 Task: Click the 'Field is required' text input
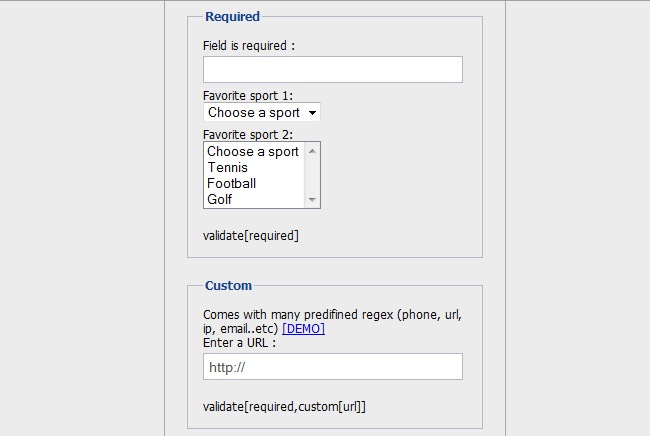pos(332,69)
